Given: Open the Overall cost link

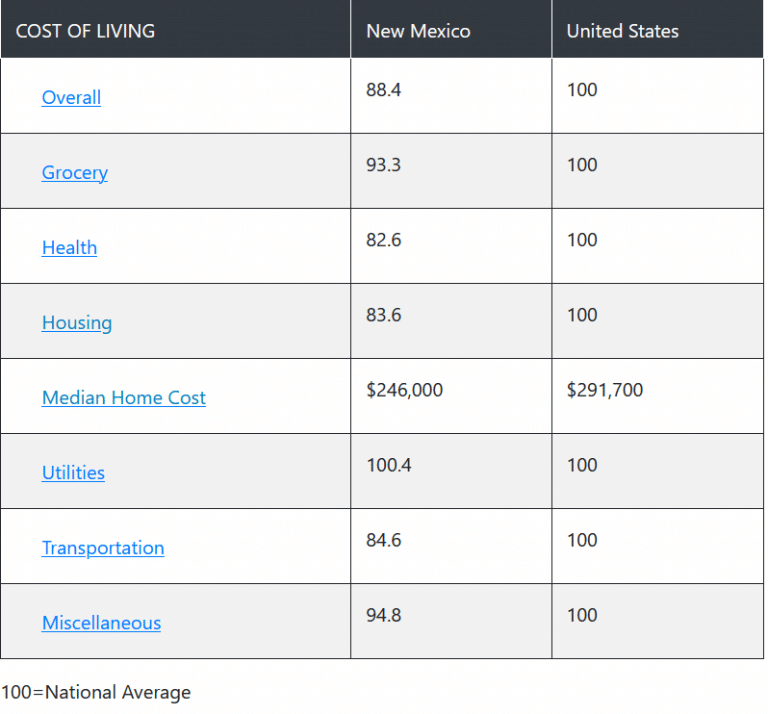Looking at the screenshot, I should [71, 97].
